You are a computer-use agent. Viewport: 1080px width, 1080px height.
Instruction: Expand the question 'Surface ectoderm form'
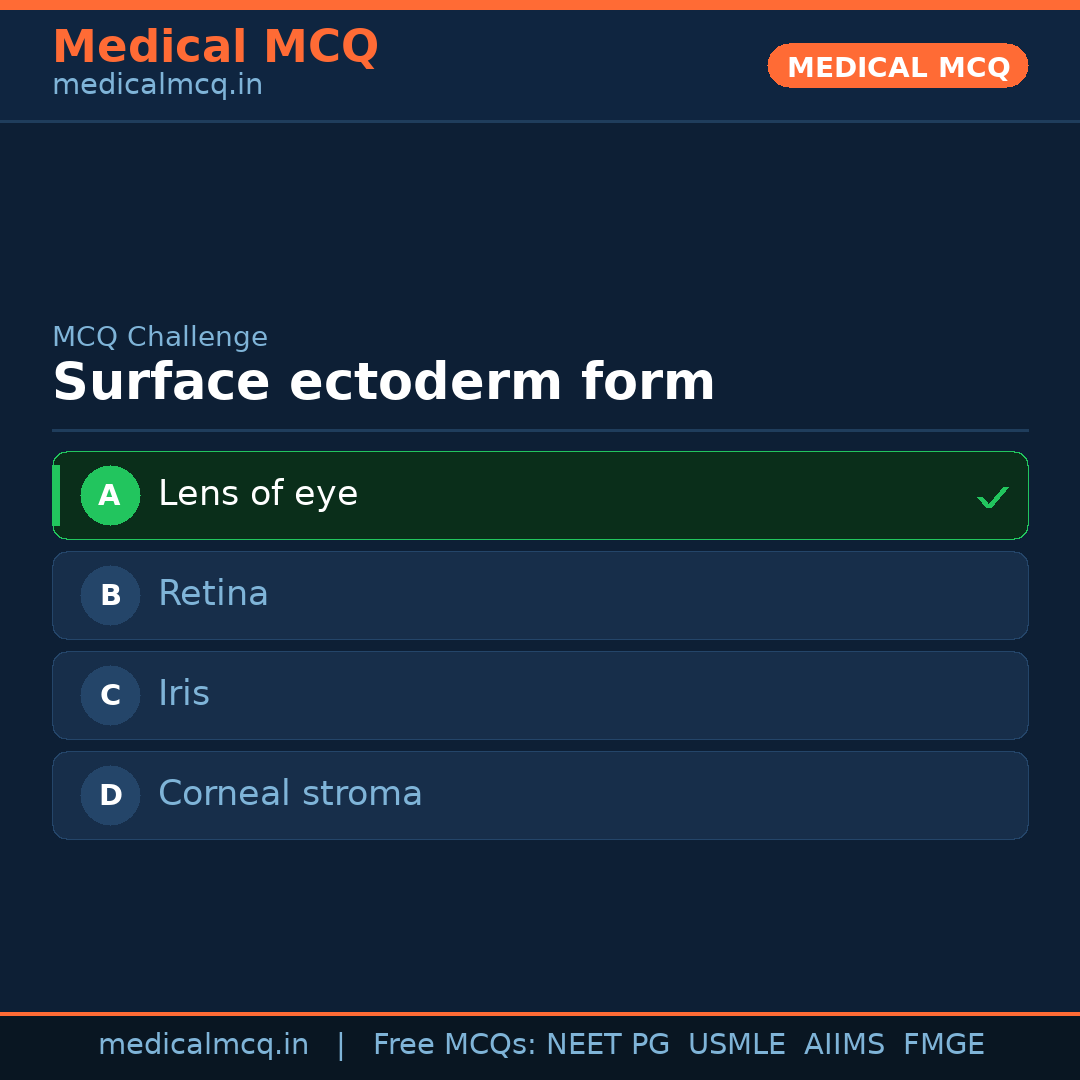click(384, 381)
